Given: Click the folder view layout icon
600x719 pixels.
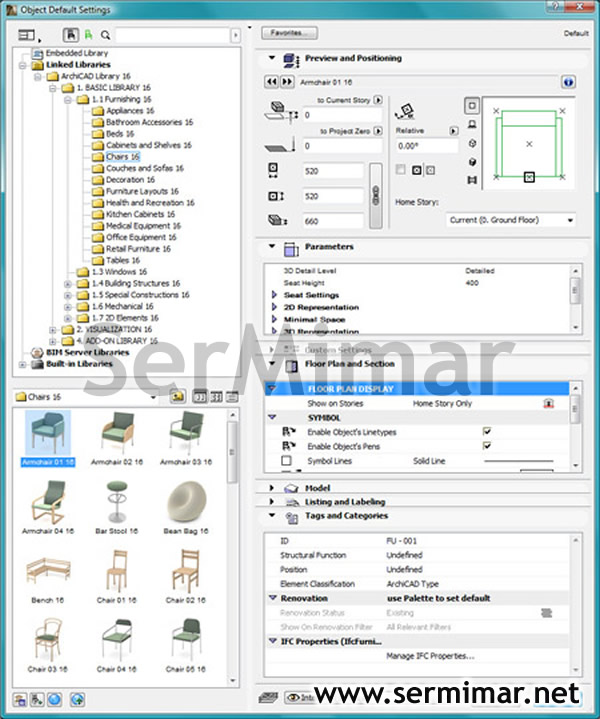Looking at the screenshot, I should [28, 35].
